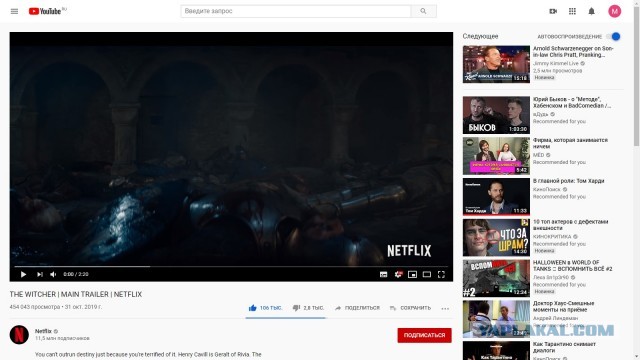Open Как Тарантино снимает диалоги title
This screenshot has height=360, width=640.
click(564, 347)
